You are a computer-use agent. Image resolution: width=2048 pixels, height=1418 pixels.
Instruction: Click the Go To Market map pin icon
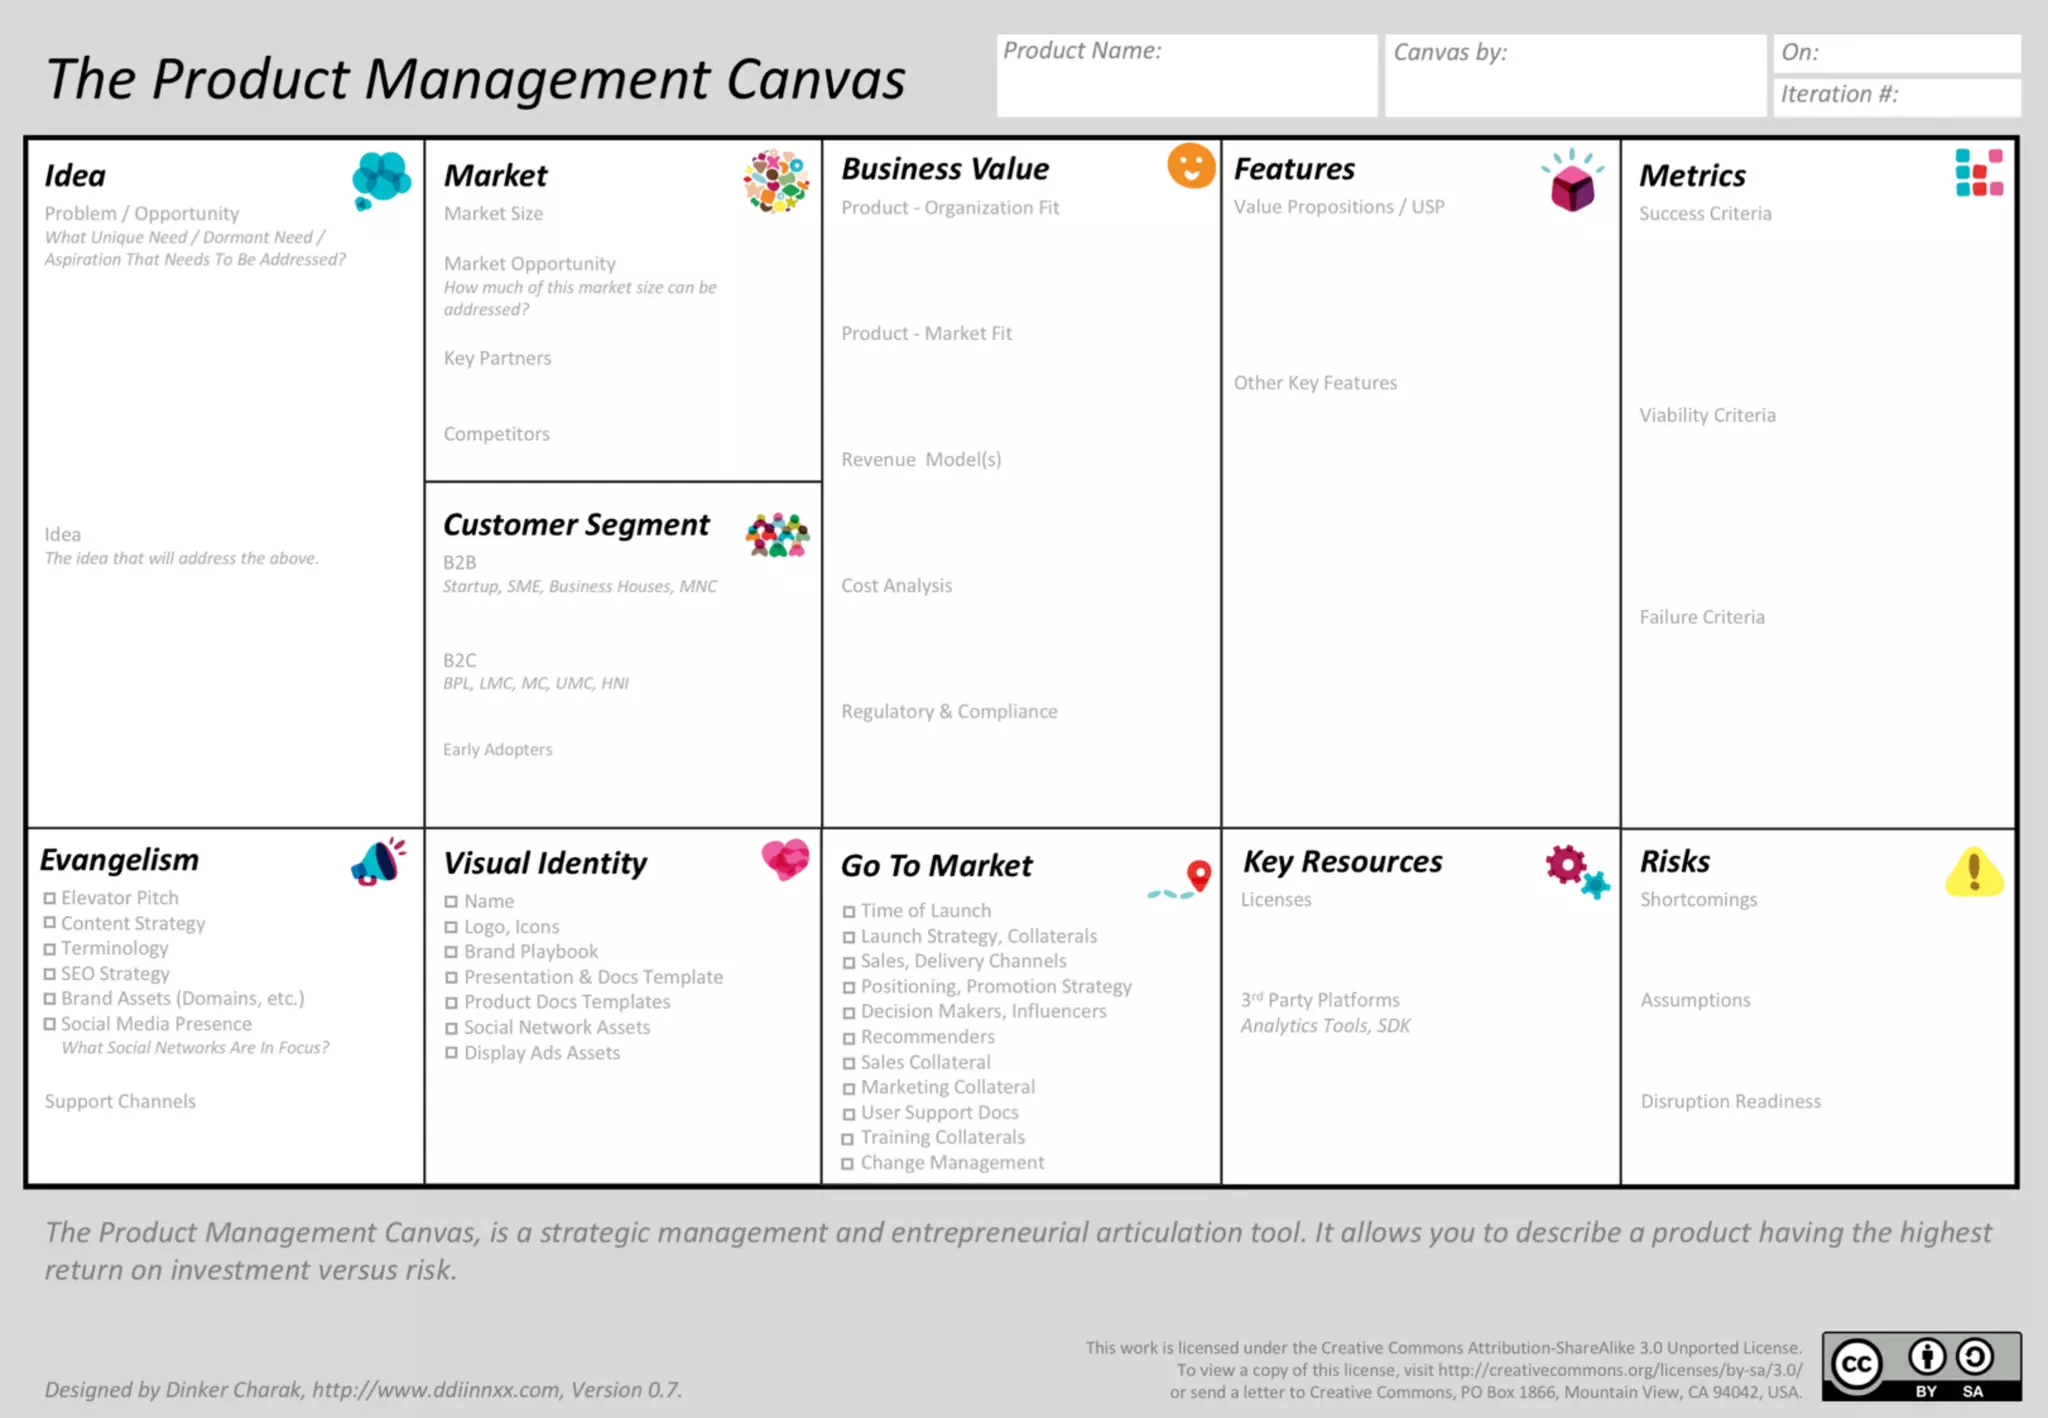[x=1180, y=880]
